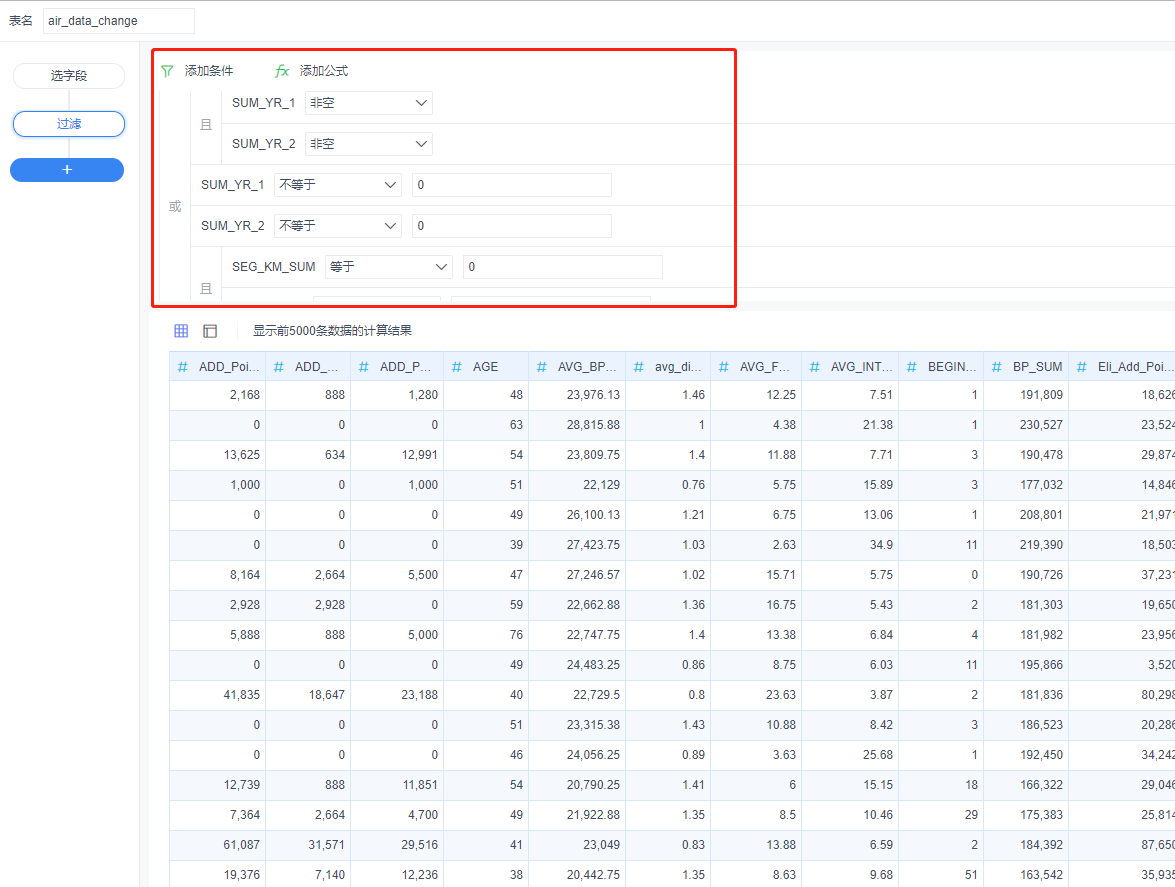This screenshot has width=1175, height=887.
Task: Switch to table grid view icon
Action: click(x=181, y=330)
